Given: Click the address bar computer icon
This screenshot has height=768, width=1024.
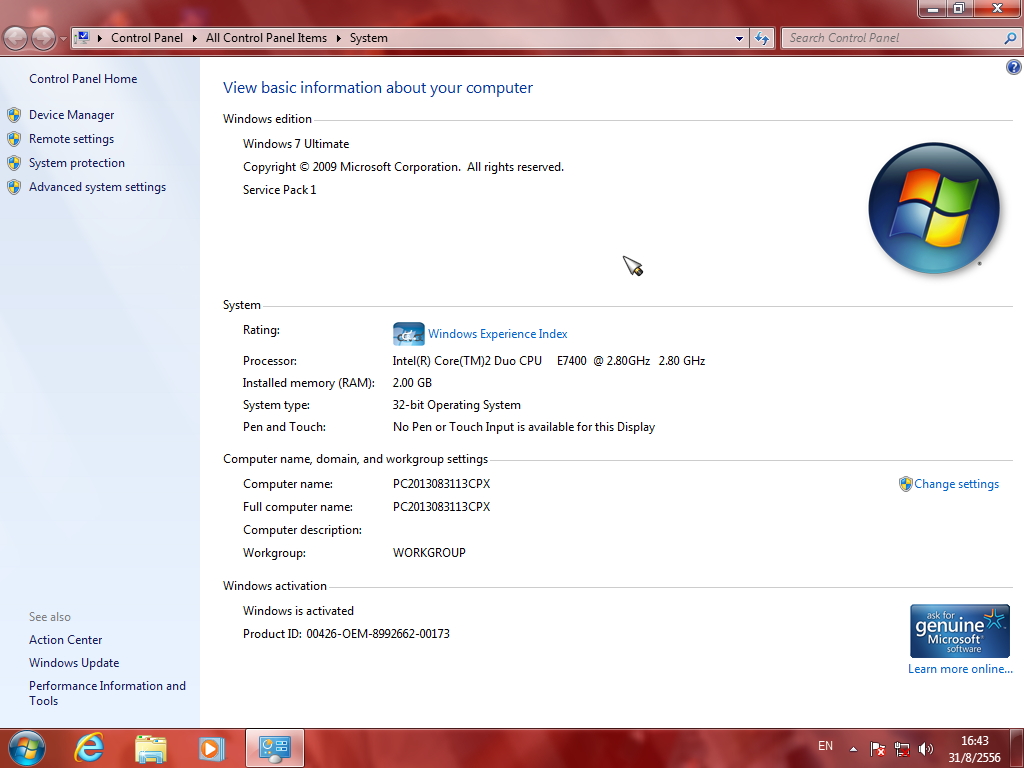Looking at the screenshot, I should (82, 38).
